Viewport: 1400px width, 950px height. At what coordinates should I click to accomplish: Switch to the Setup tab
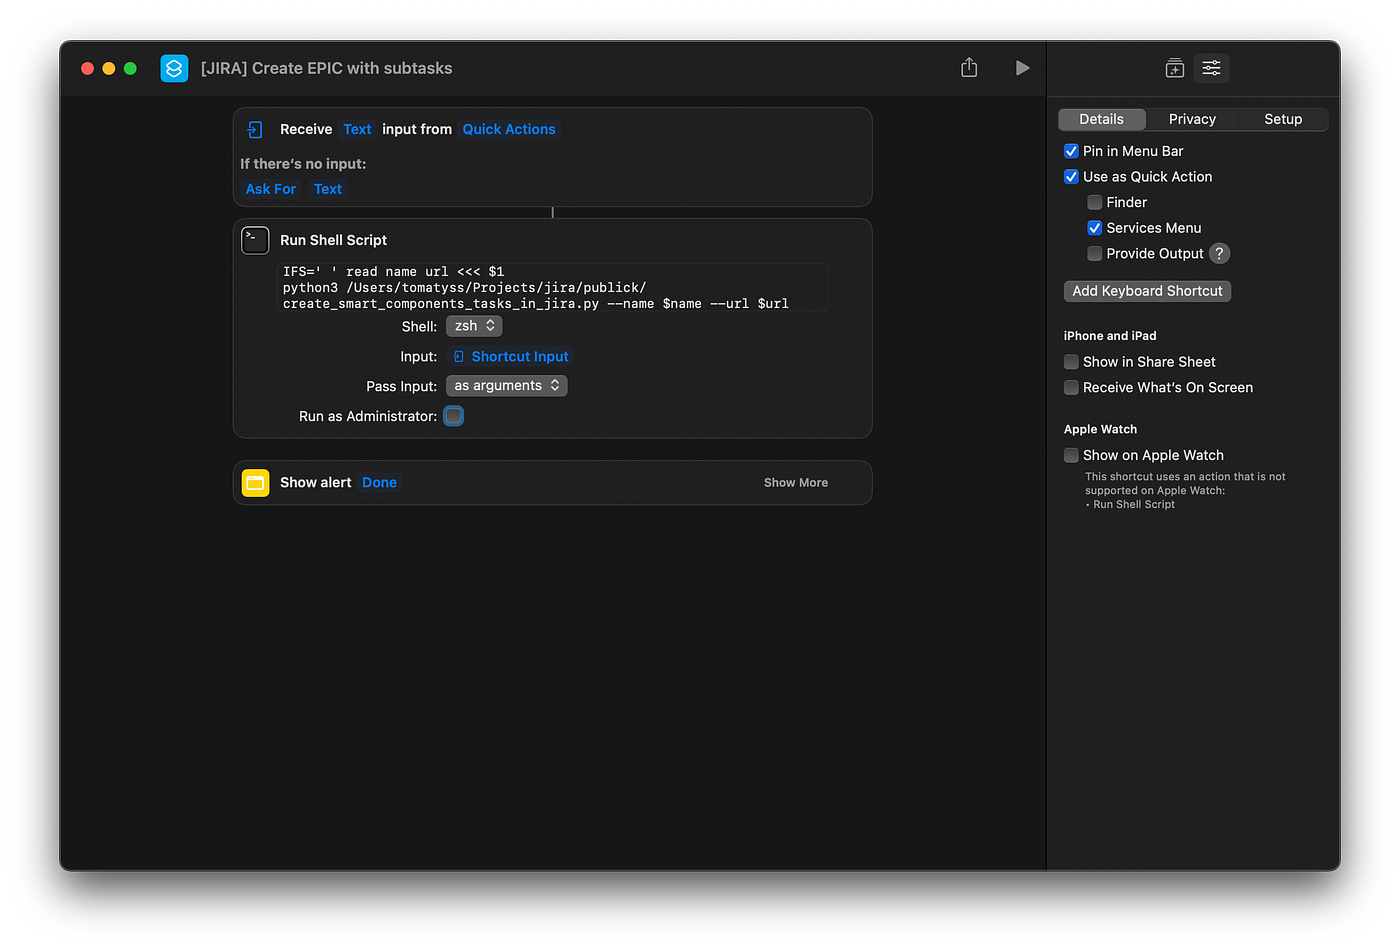click(1283, 119)
